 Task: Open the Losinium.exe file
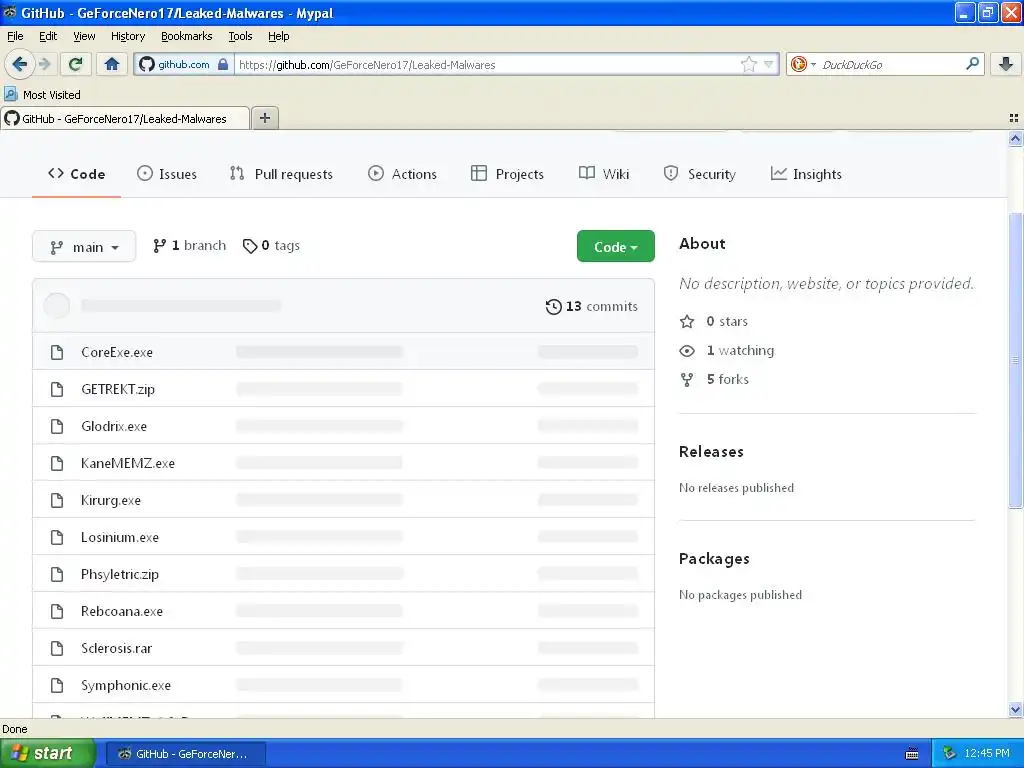pos(120,537)
